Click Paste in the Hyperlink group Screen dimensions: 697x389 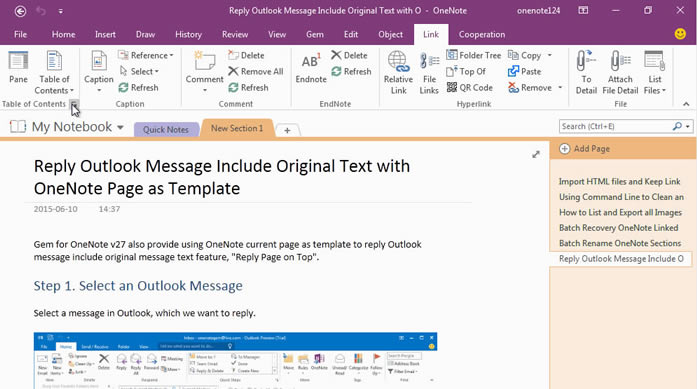[525, 71]
